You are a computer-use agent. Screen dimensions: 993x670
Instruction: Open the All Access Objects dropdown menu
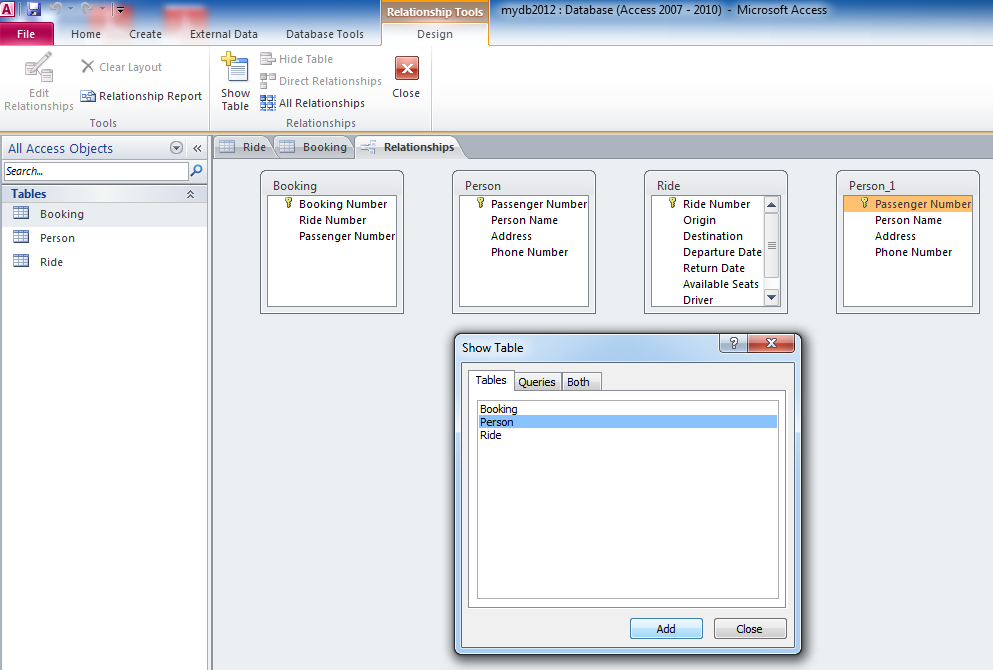point(177,148)
